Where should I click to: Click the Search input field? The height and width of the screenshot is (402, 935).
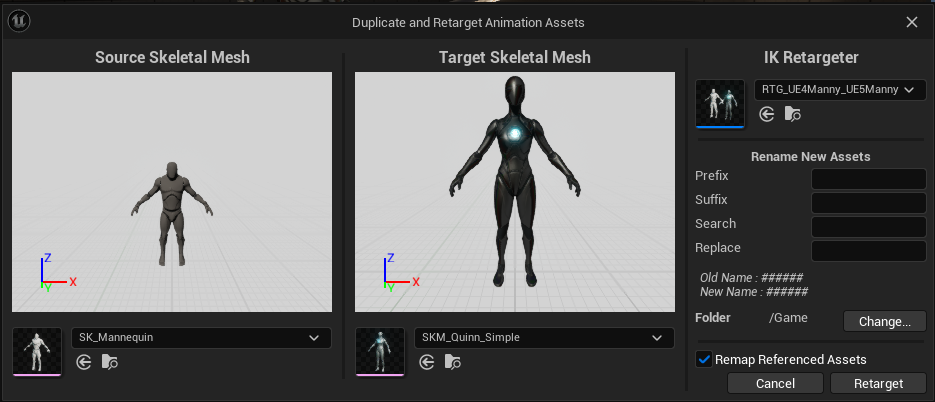pos(869,227)
